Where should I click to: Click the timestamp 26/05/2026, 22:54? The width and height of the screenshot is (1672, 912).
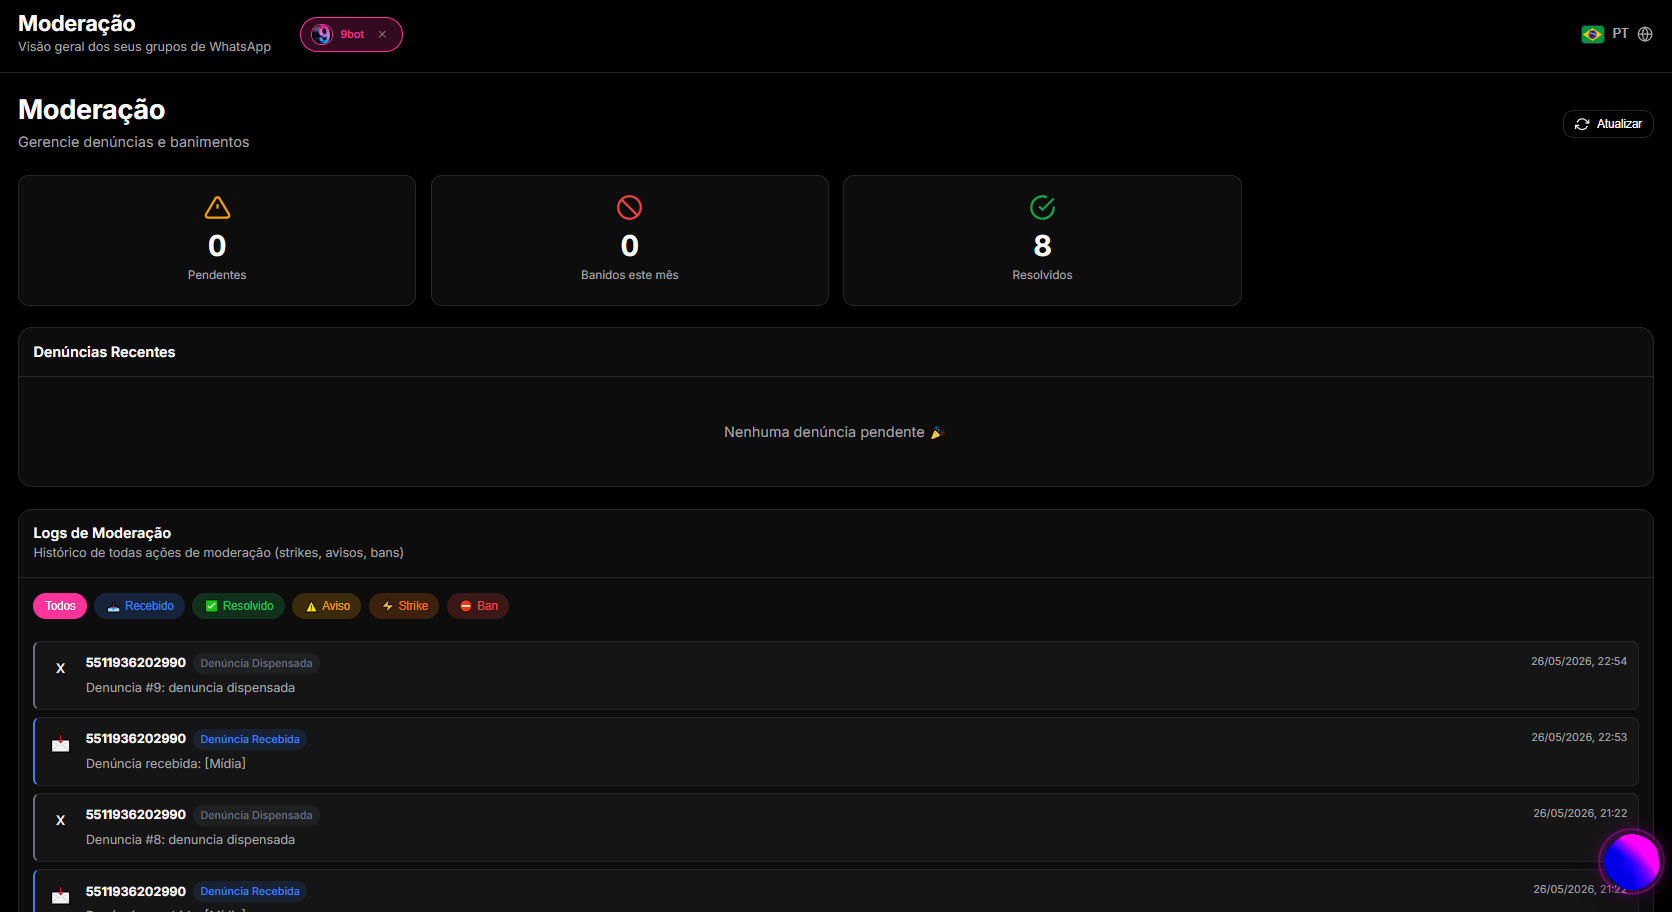[x=1579, y=661]
